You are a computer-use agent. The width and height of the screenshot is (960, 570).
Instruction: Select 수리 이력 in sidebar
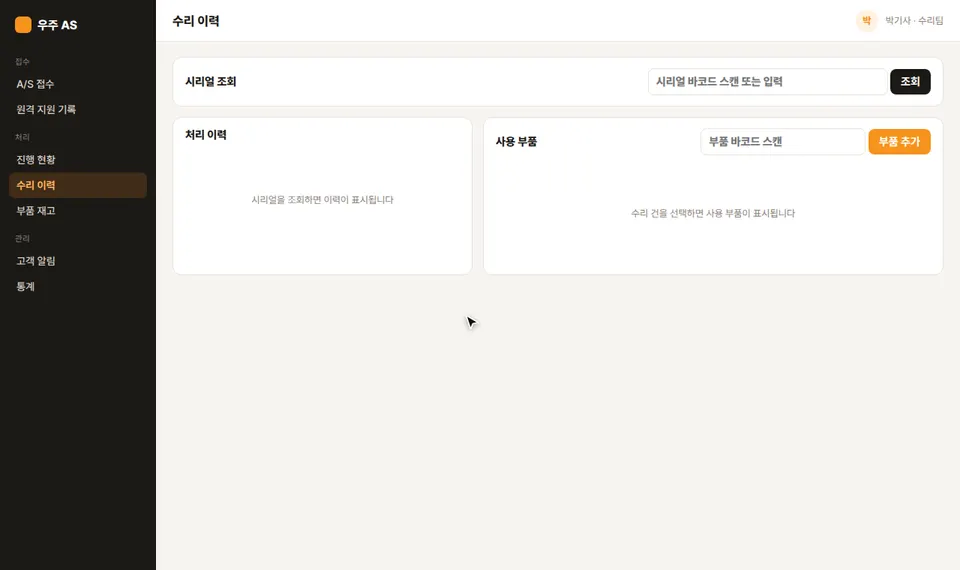point(78,185)
